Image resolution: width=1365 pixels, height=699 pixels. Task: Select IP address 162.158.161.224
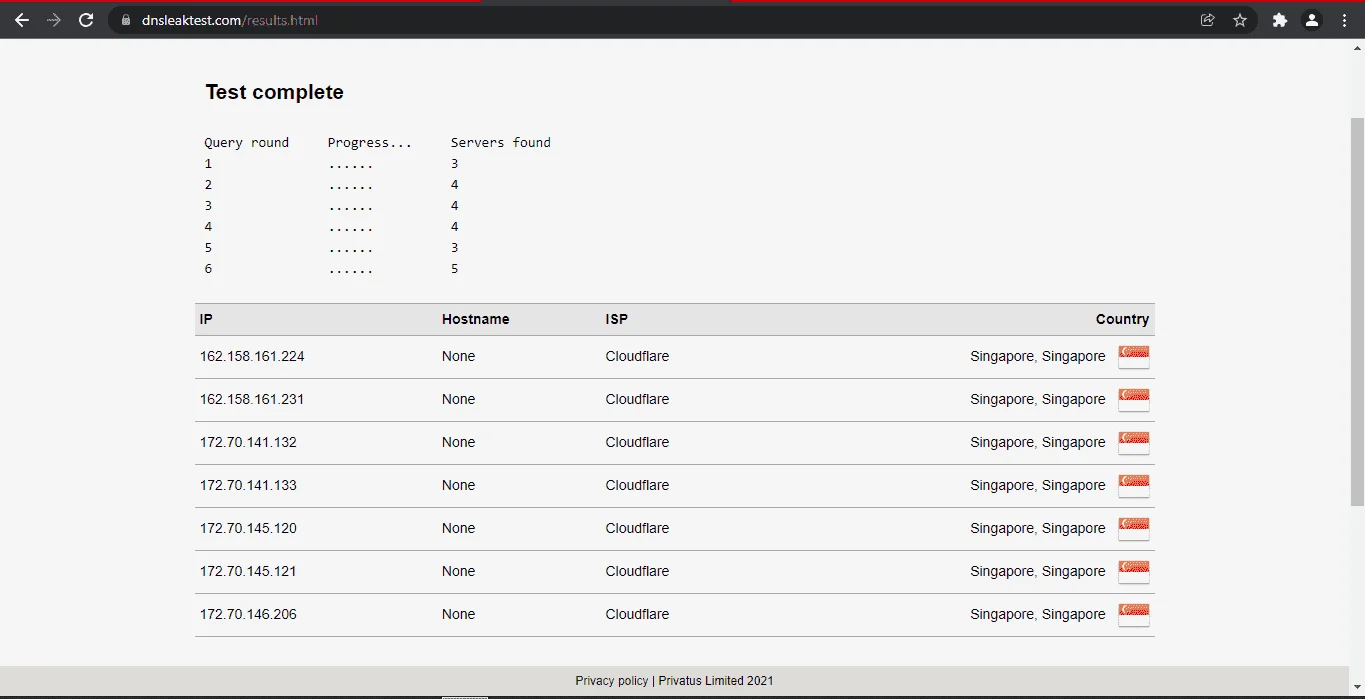tap(252, 357)
